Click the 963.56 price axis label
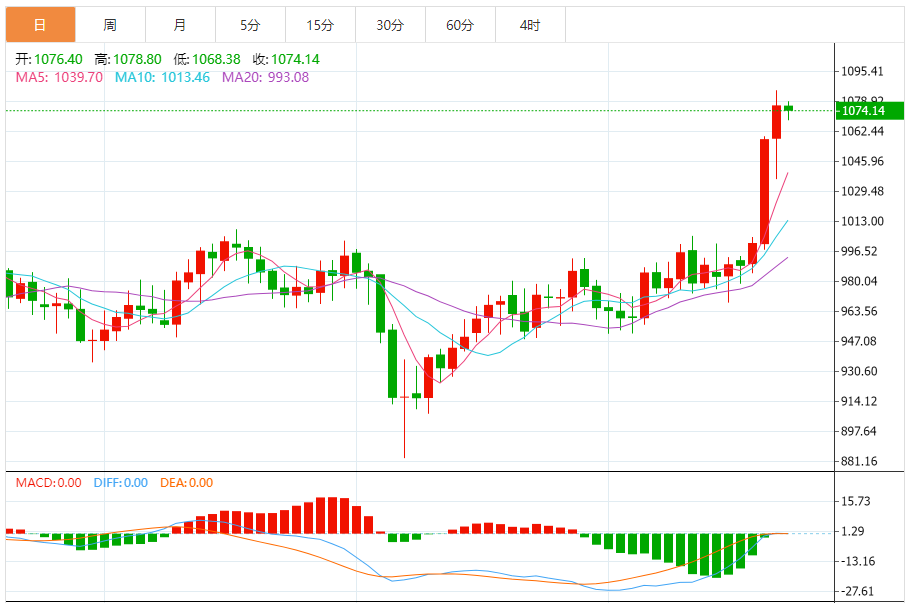Screen dimensions: 910x603 click(860, 311)
